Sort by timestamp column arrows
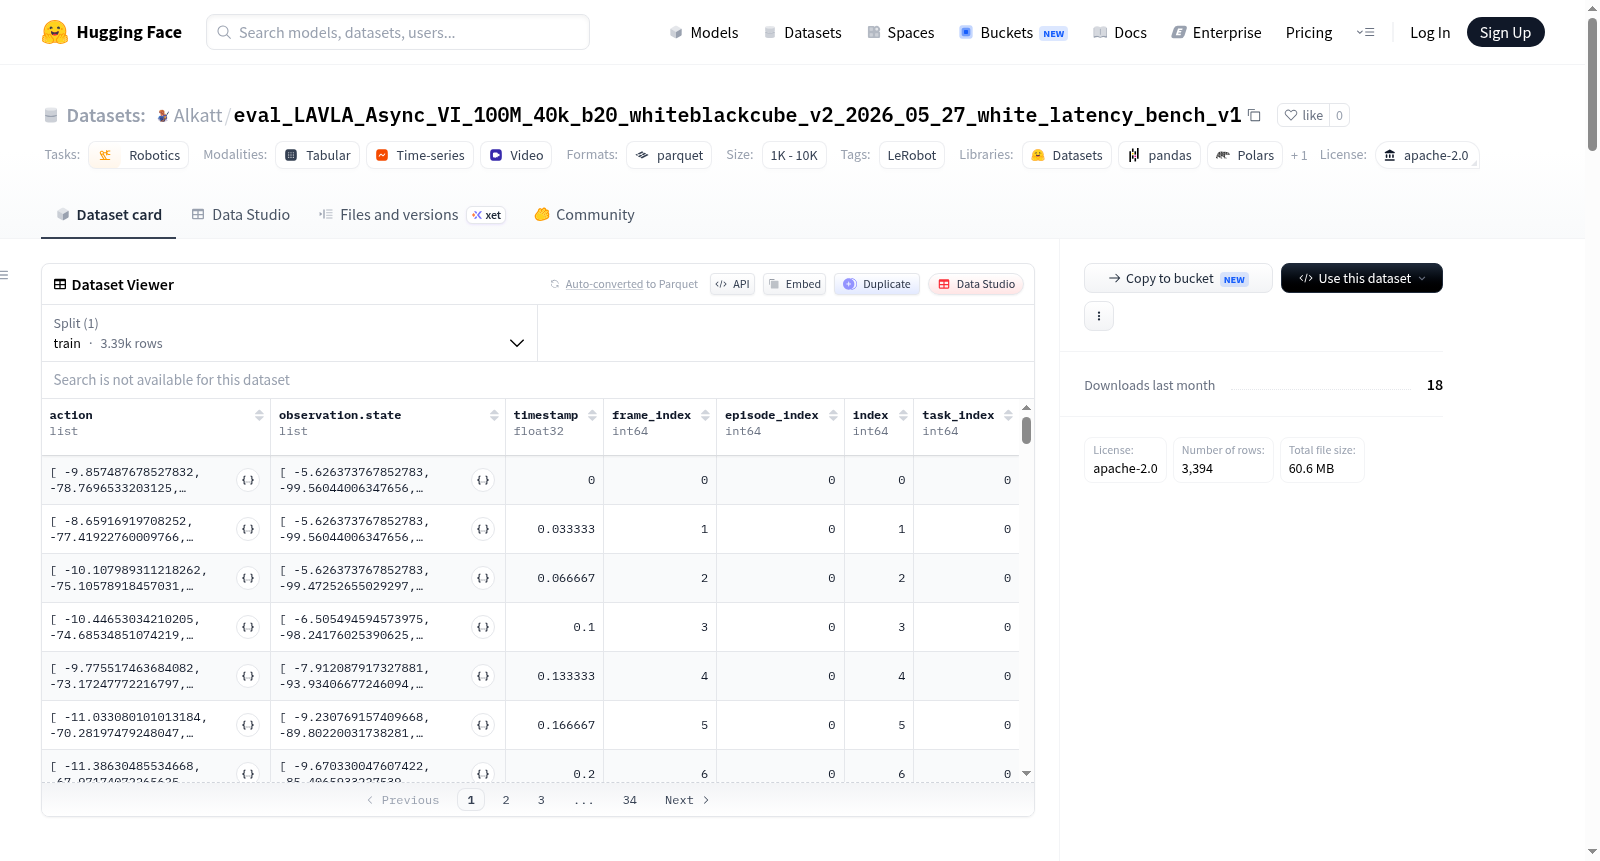Viewport: 1600px width, 861px height. tap(592, 415)
